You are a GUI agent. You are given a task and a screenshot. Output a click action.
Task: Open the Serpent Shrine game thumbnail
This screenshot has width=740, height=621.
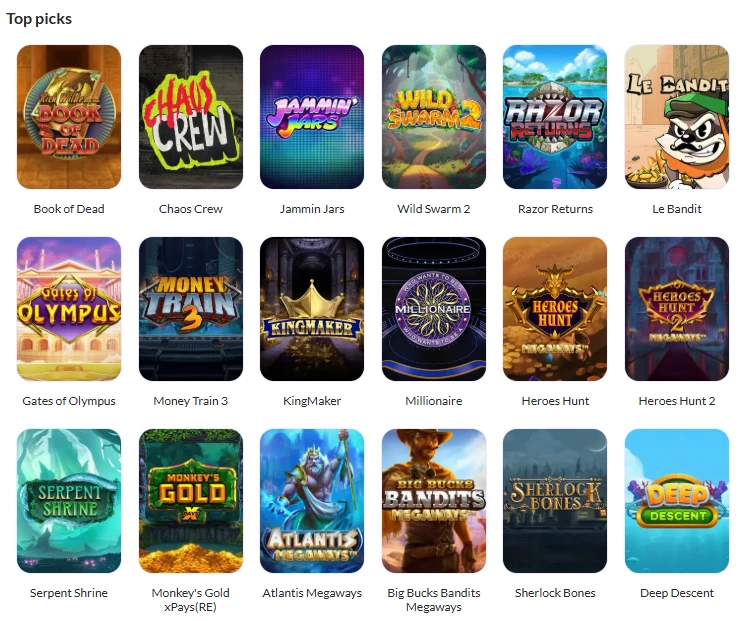click(69, 501)
